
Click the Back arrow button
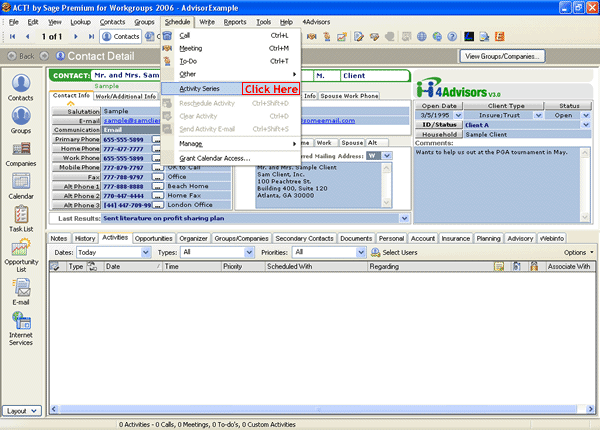(x=12, y=56)
